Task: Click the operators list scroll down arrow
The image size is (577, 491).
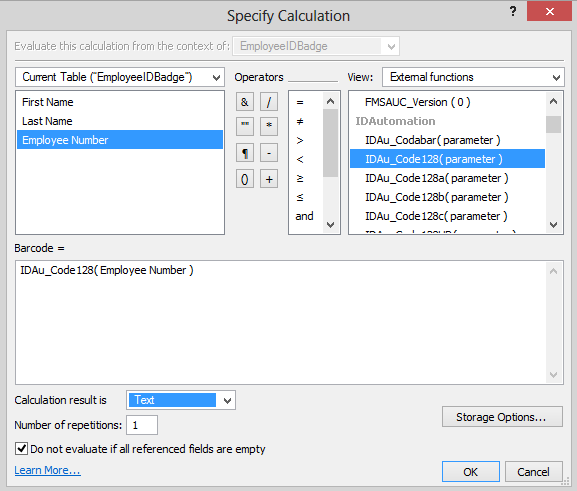Action: [x=330, y=225]
